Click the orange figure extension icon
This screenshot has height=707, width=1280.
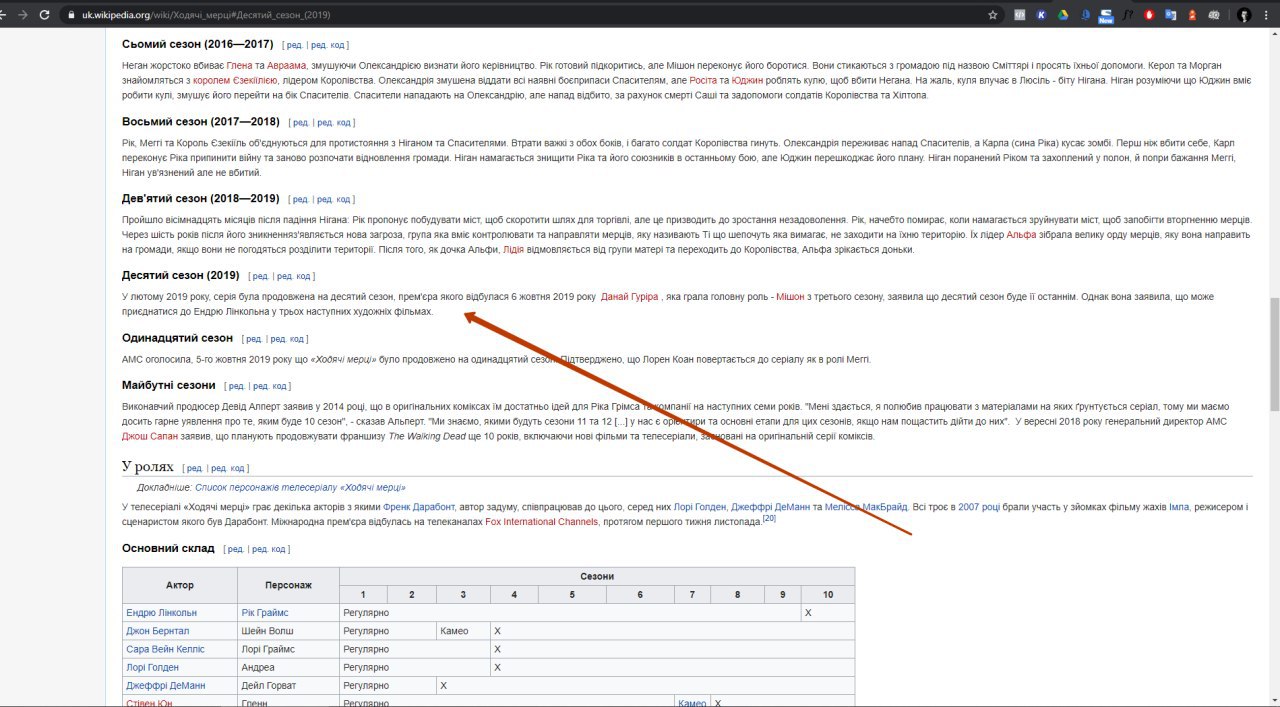[1192, 15]
